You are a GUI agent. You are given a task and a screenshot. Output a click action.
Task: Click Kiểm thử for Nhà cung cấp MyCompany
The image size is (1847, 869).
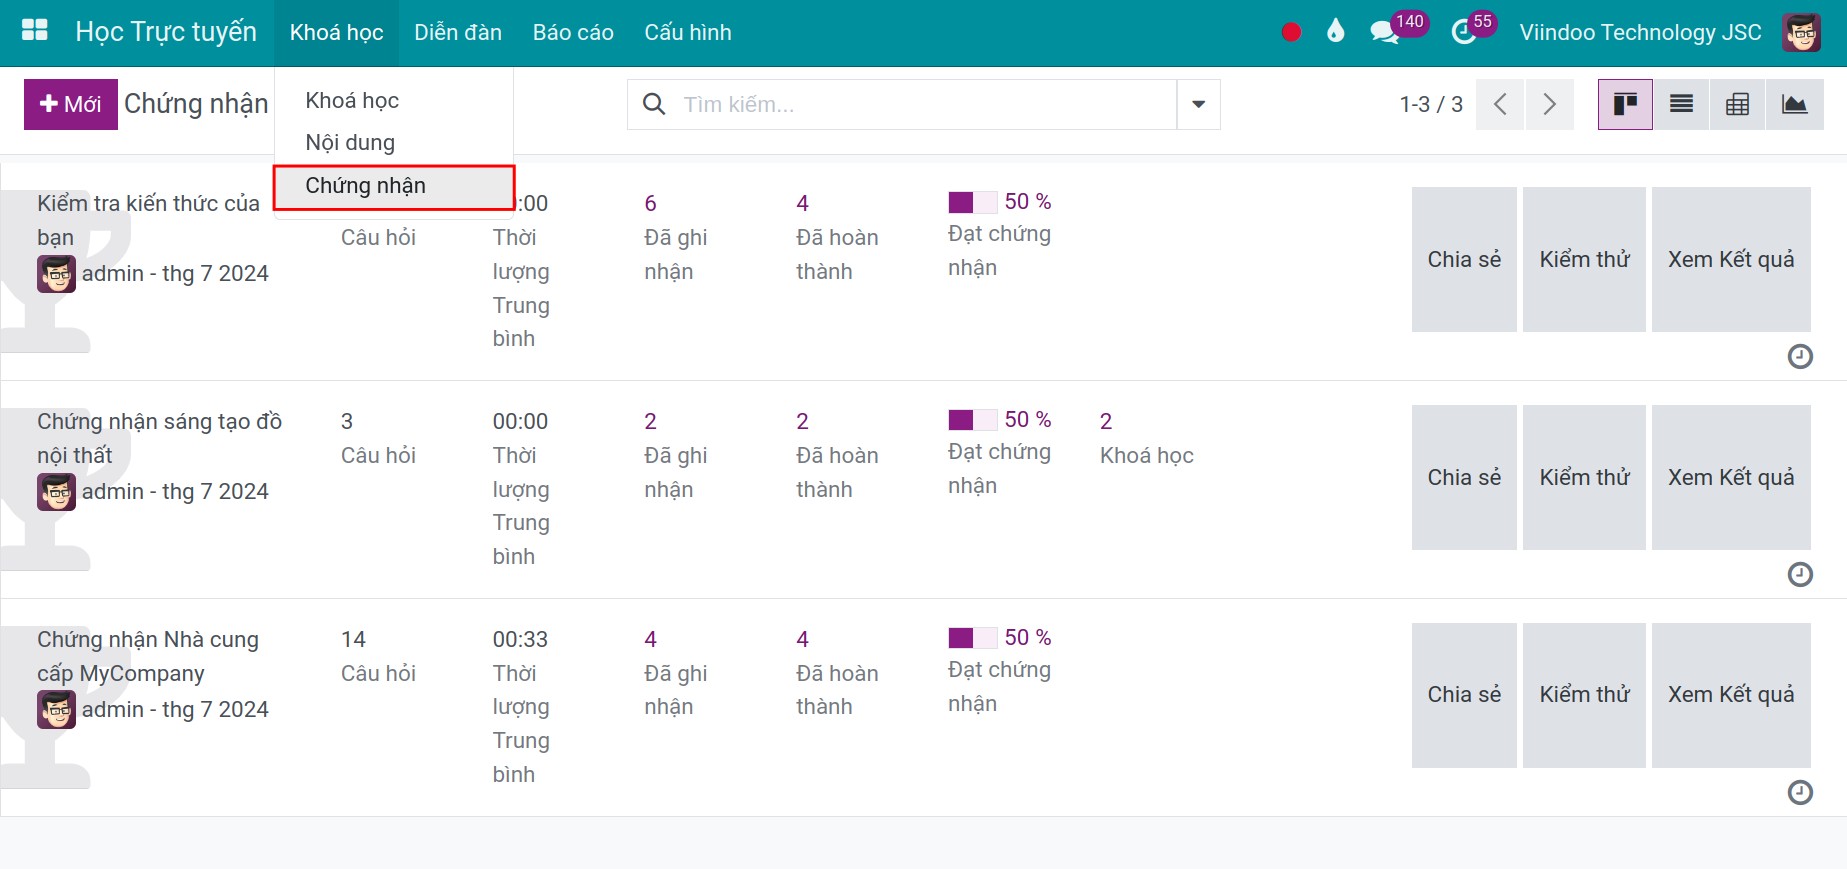pyautogui.click(x=1584, y=695)
